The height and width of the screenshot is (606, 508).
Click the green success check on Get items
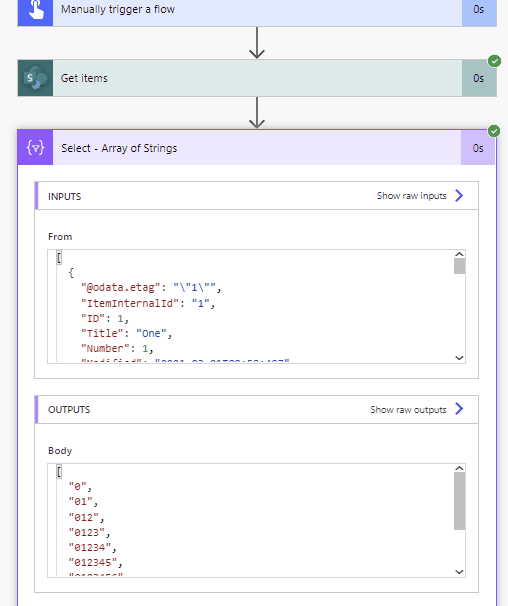494,61
